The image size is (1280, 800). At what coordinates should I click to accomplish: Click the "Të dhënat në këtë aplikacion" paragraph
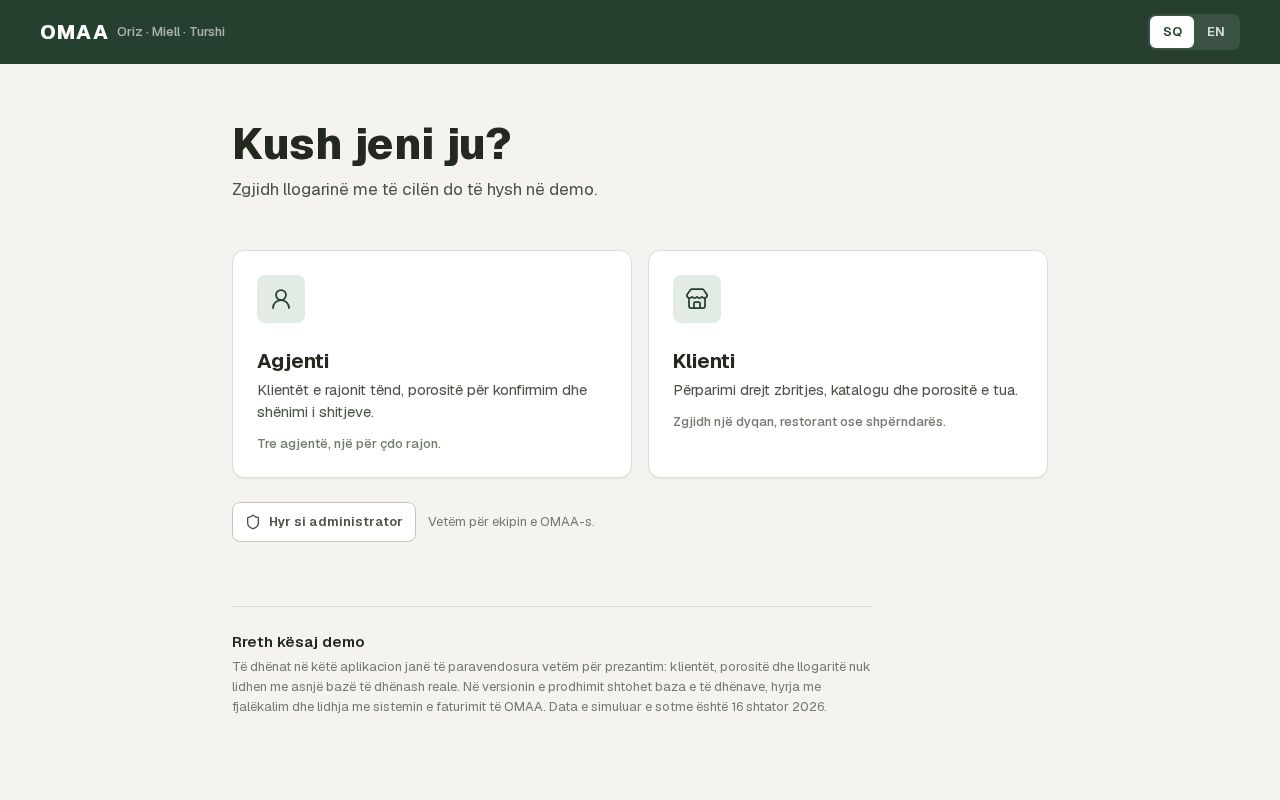[552, 687]
